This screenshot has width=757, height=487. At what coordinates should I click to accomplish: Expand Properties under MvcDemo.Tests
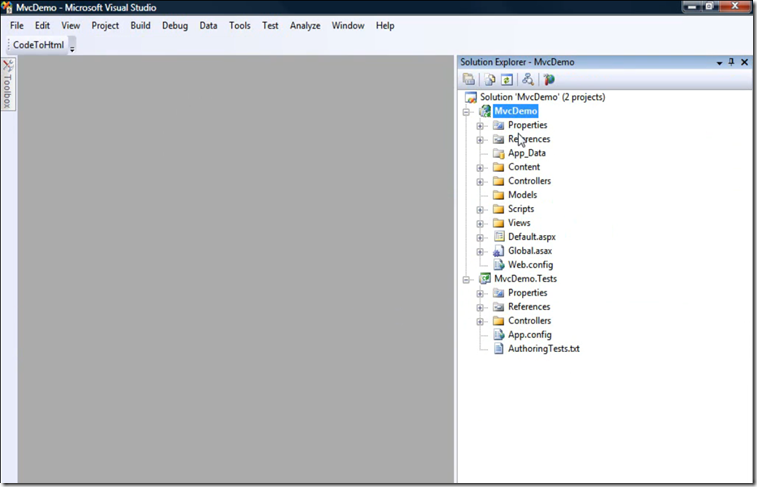tap(480, 294)
